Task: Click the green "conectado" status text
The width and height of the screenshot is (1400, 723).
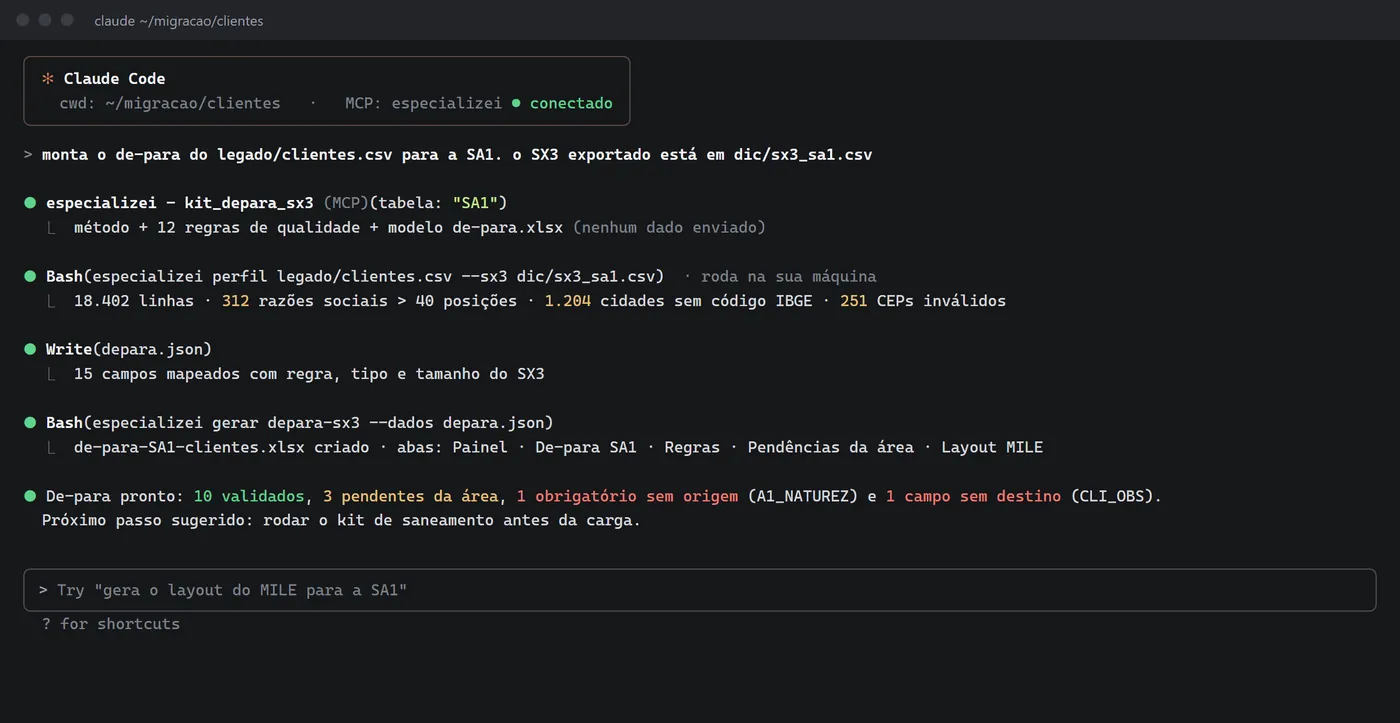Action: (571, 103)
